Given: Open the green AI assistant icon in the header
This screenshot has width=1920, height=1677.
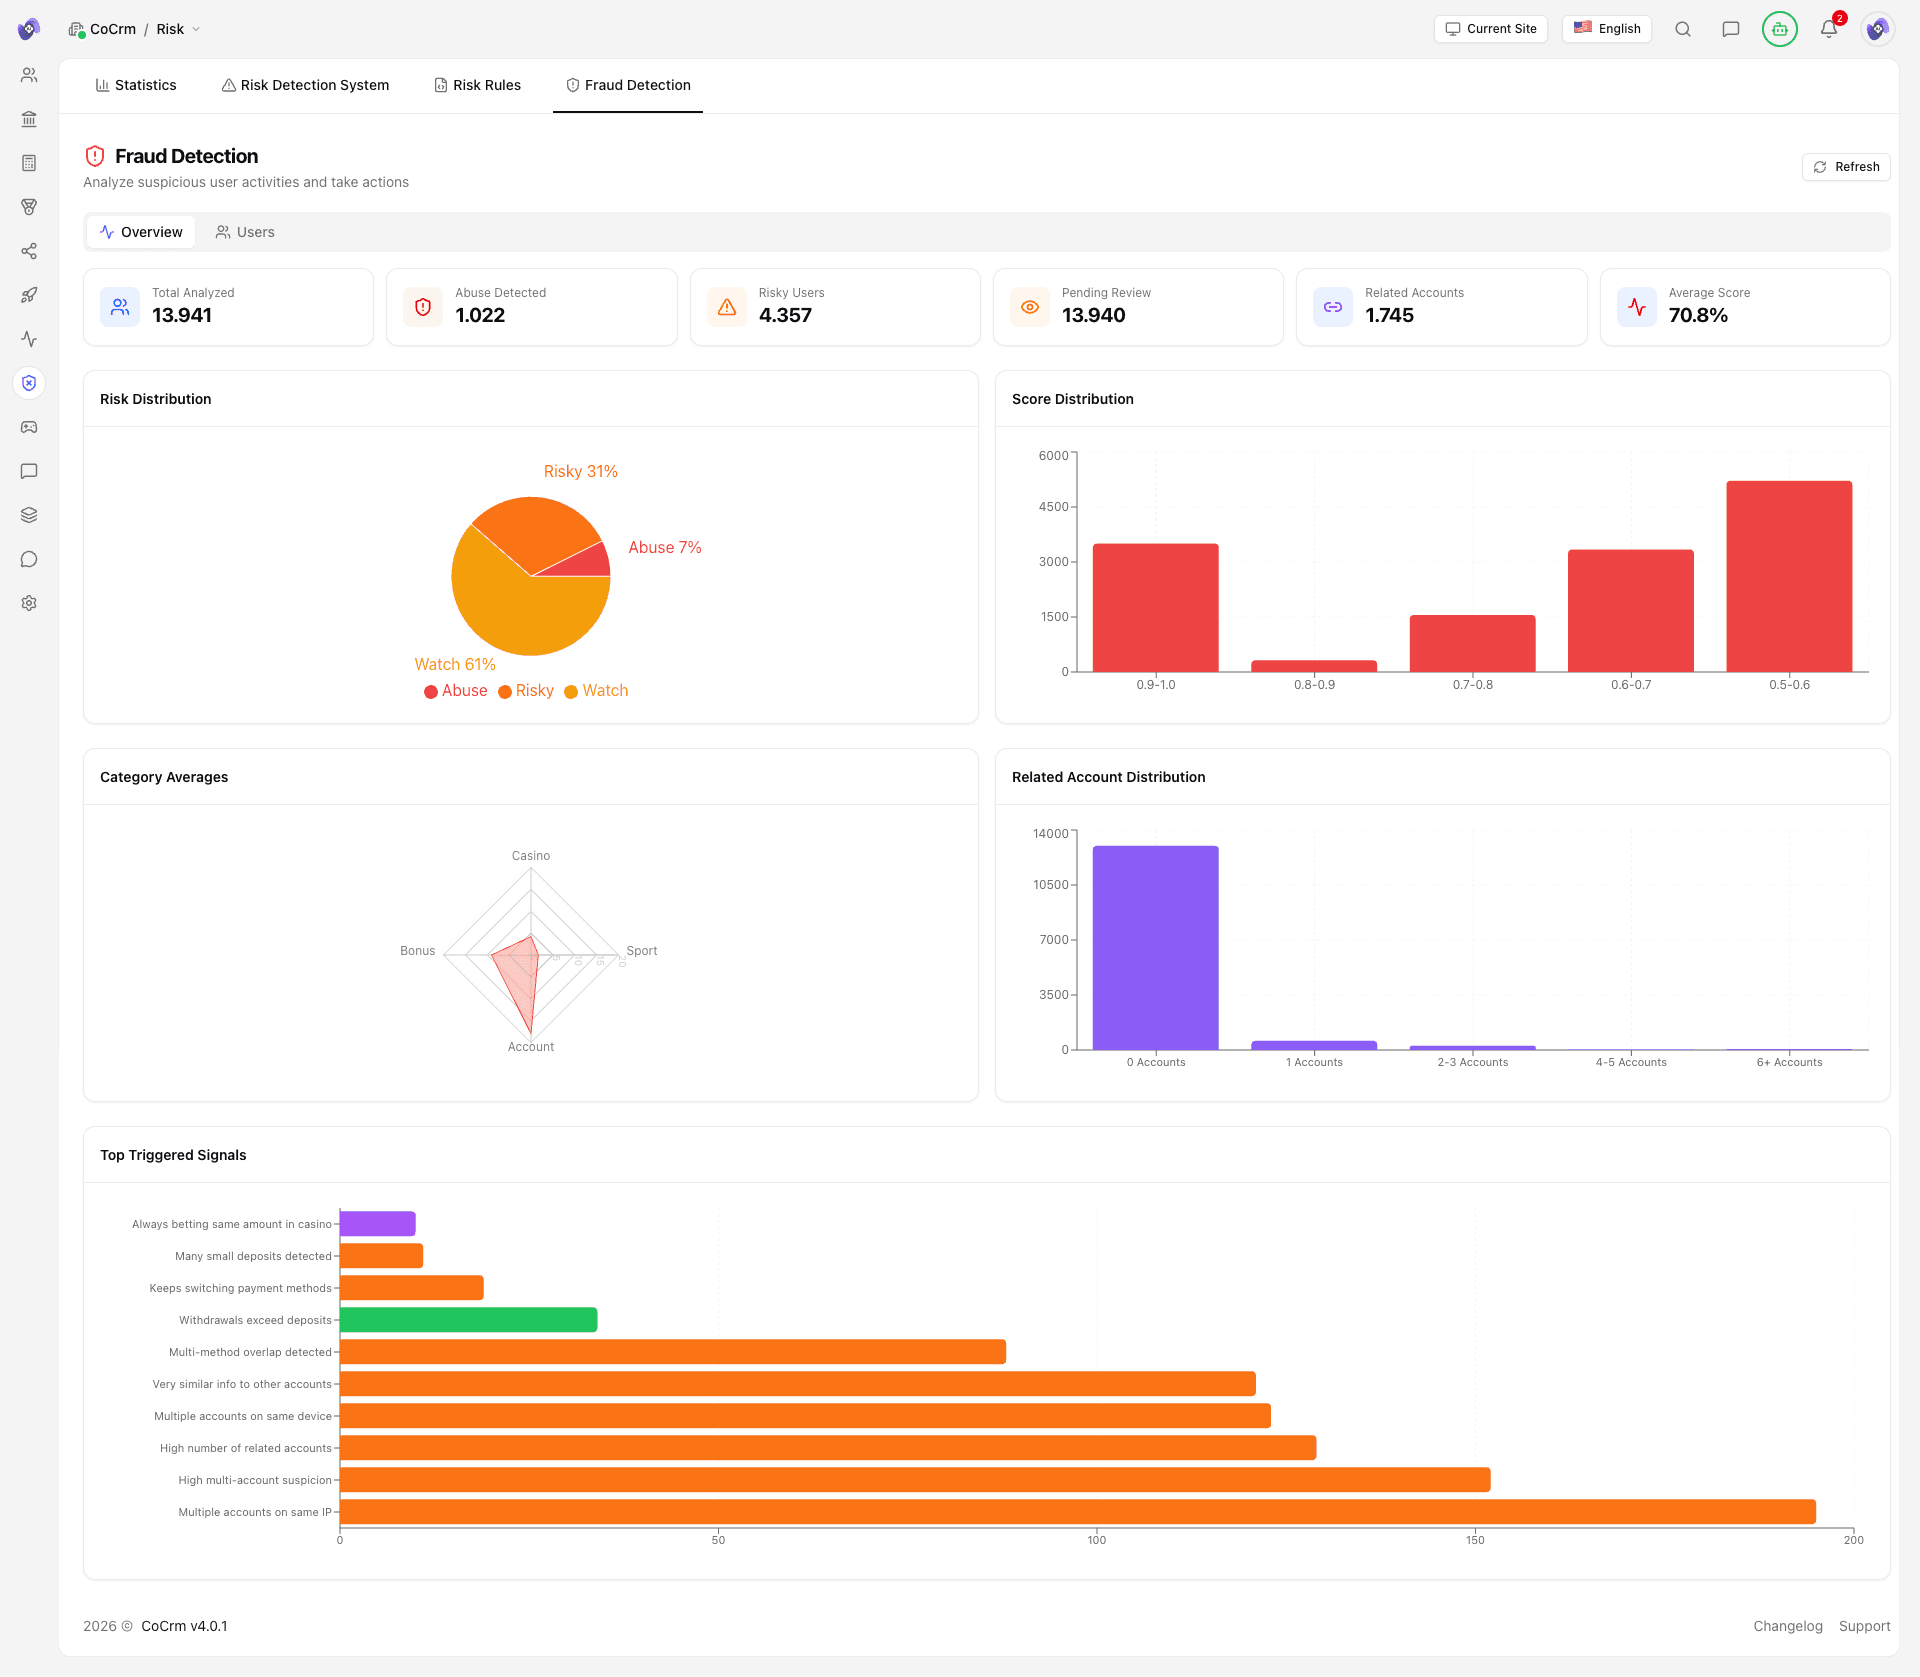Looking at the screenshot, I should (1779, 29).
